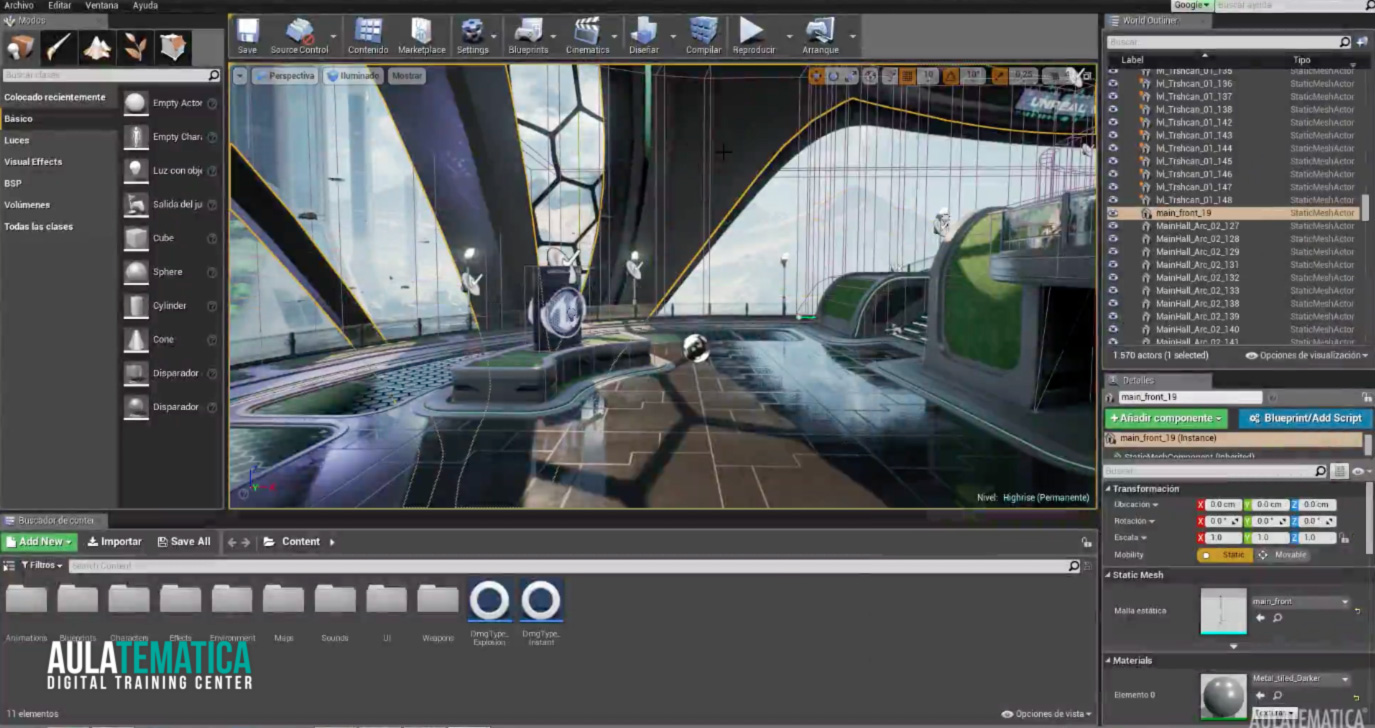Viewport: 1375px width, 728px height.
Task: Click the Diseñar toolbar button
Action: coord(644,36)
